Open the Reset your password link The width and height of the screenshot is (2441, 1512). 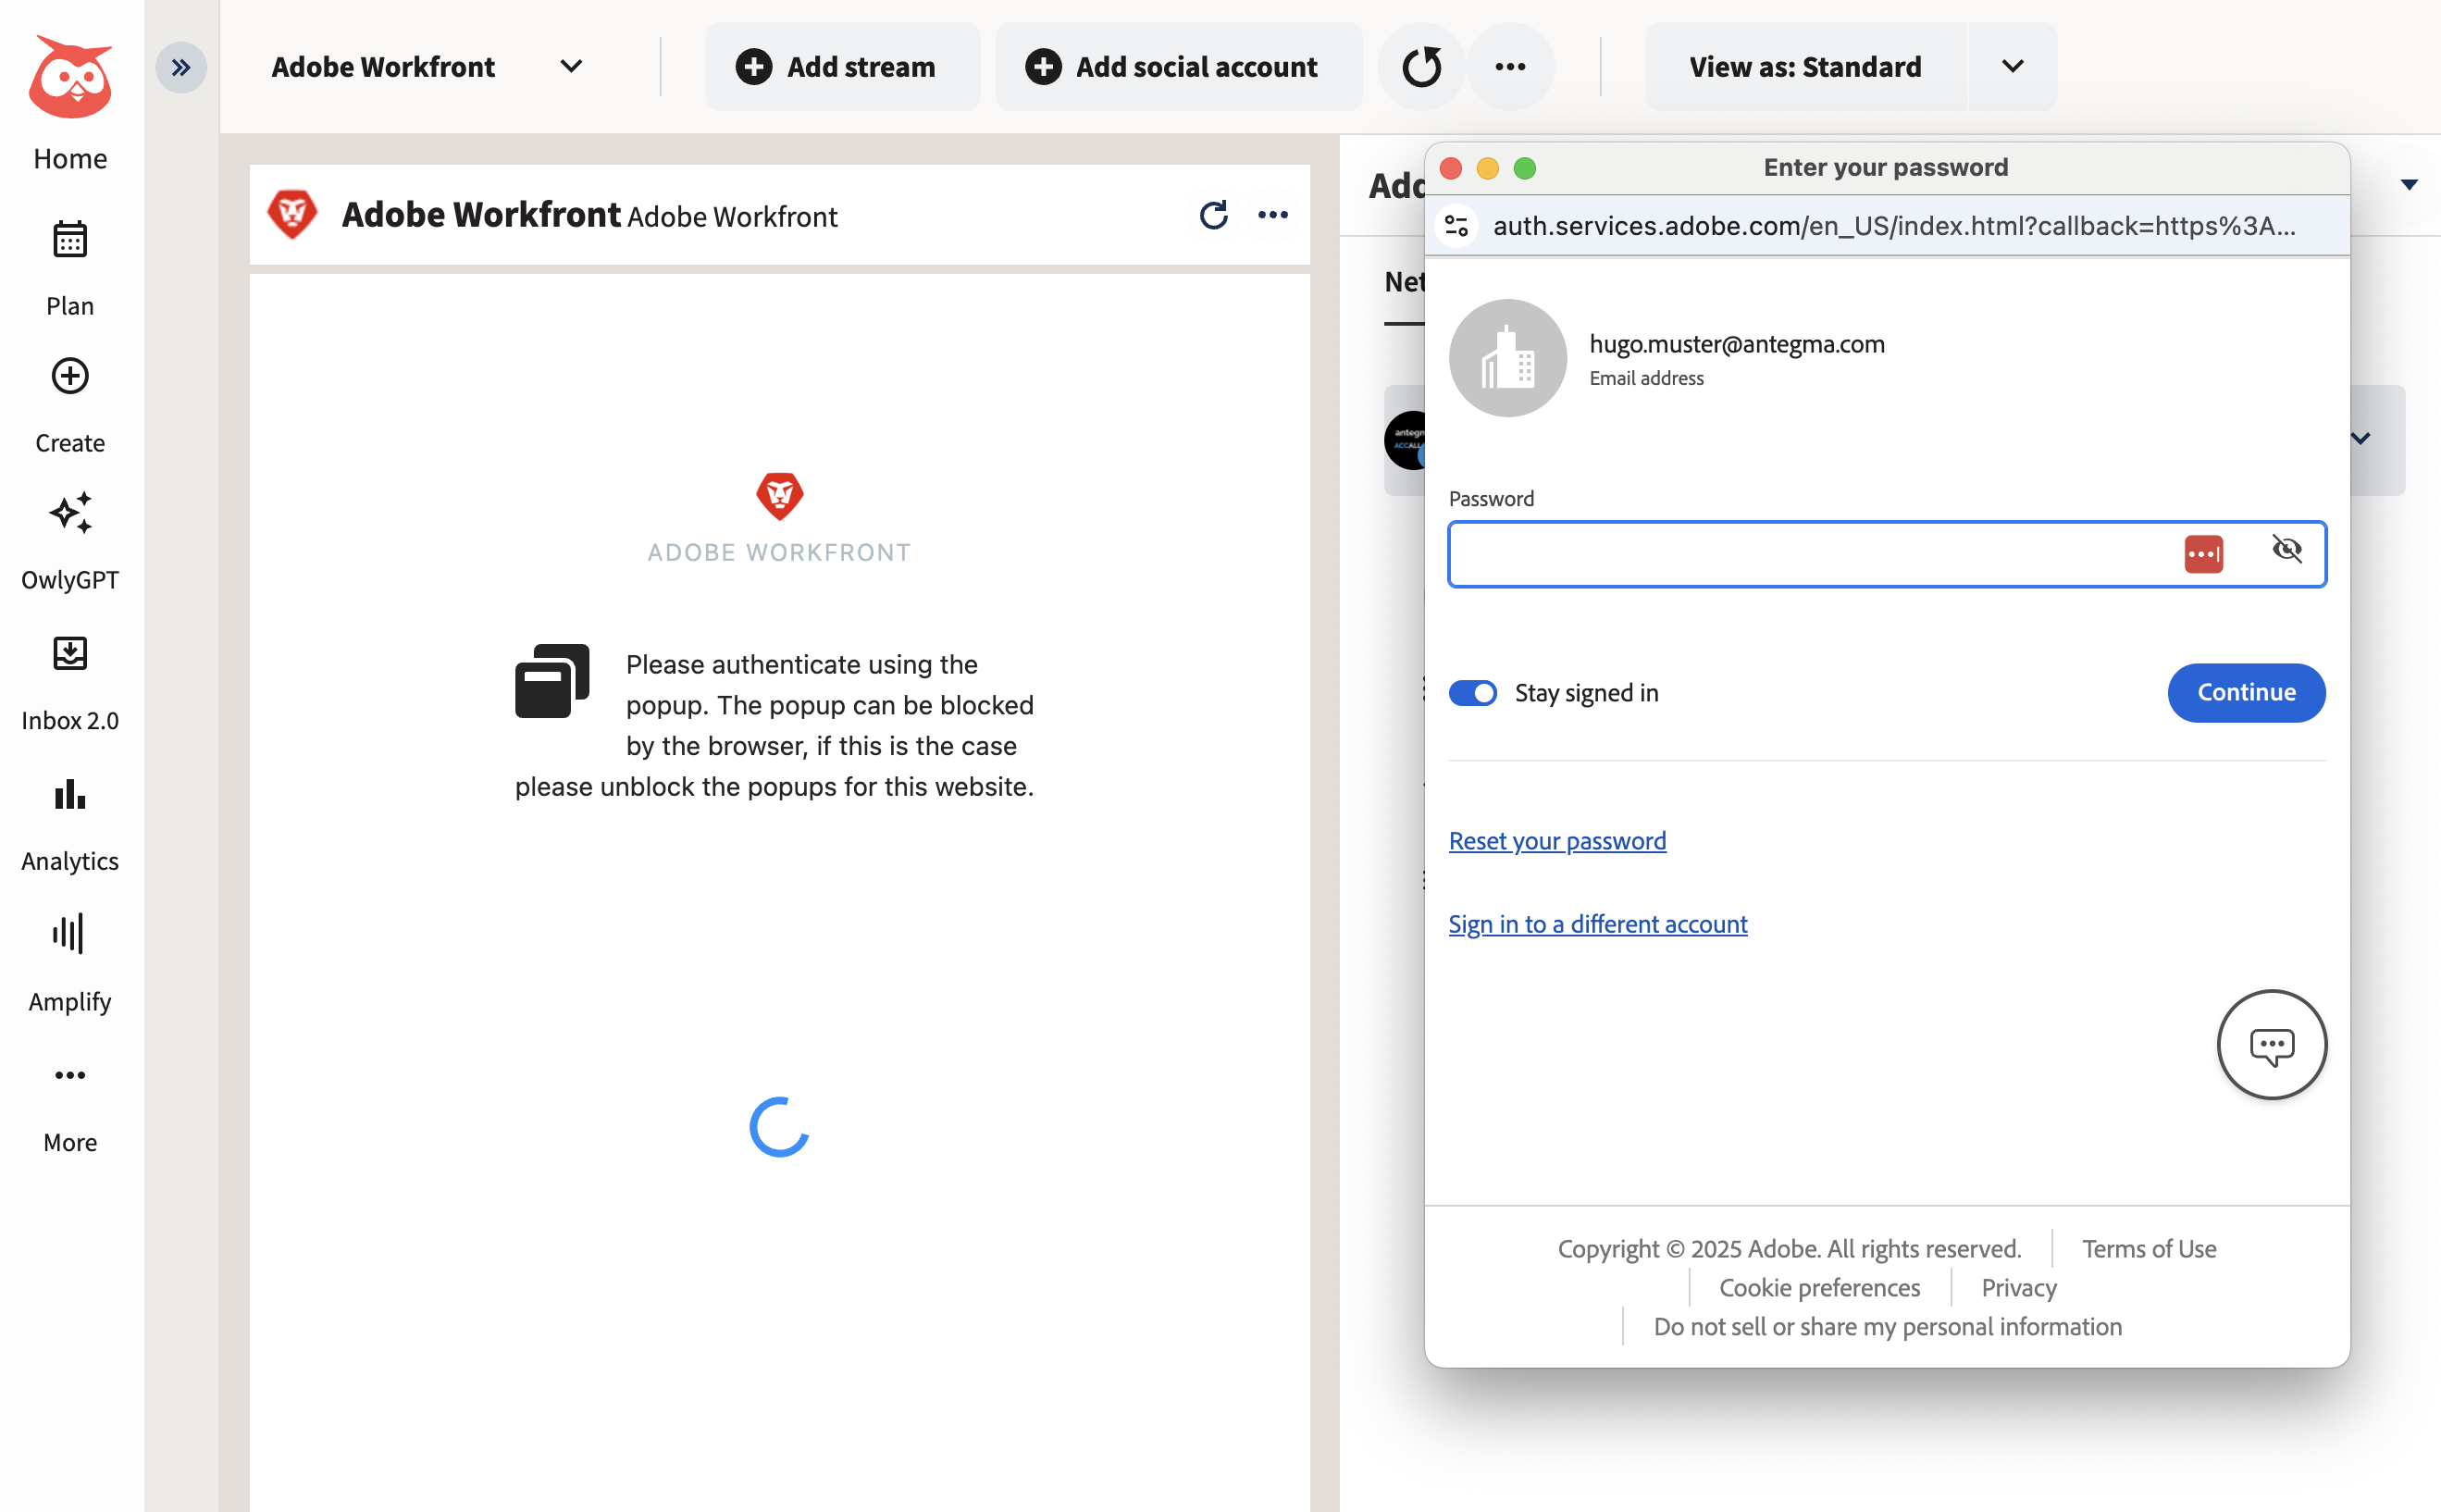[x=1557, y=841]
